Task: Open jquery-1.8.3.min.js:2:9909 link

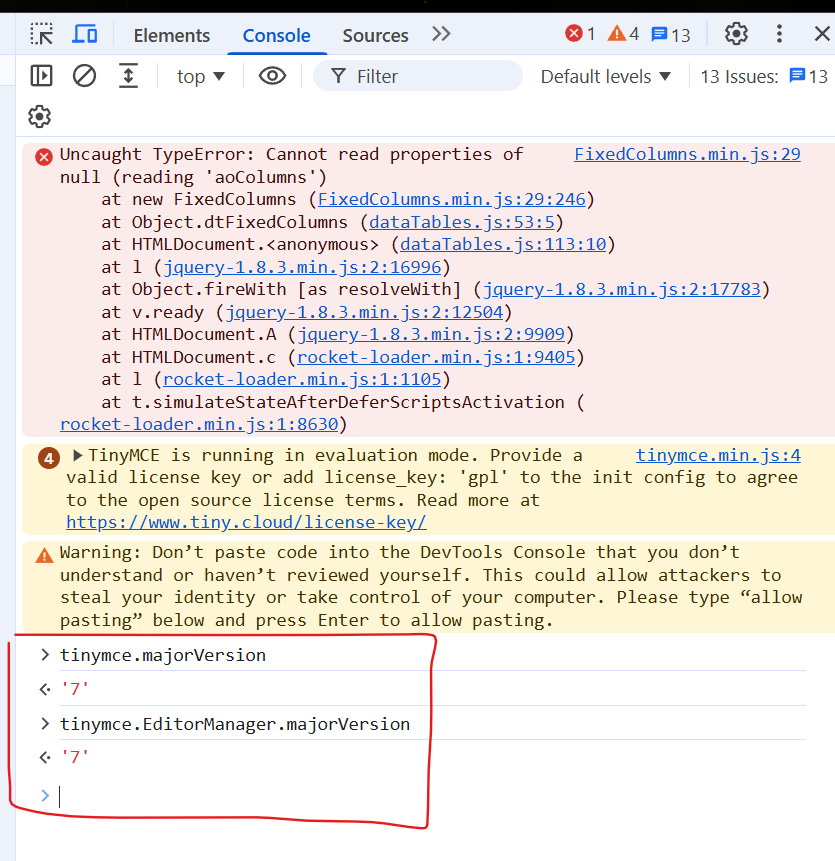Action: (x=431, y=334)
